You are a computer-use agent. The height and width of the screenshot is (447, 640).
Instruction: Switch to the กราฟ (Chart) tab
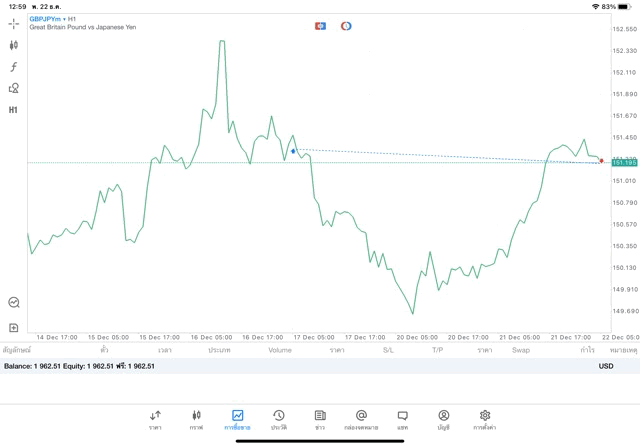196,420
